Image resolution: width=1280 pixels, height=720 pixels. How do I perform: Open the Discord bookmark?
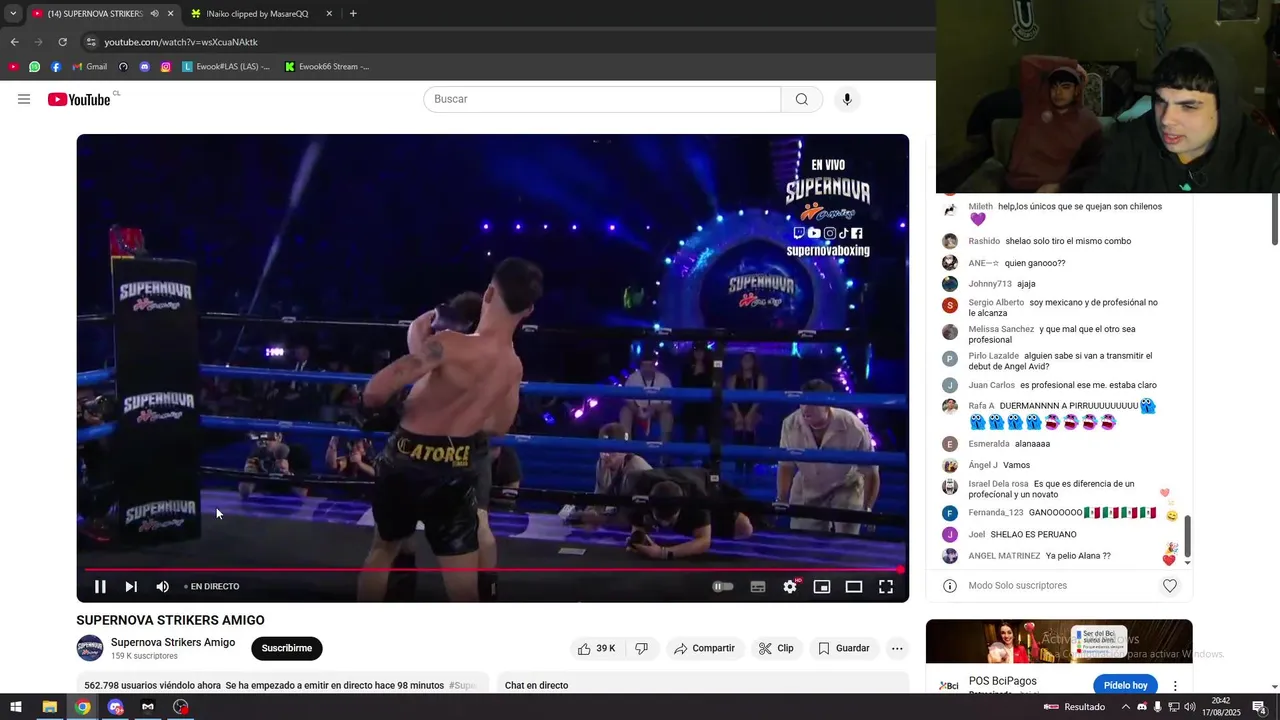pos(145,67)
